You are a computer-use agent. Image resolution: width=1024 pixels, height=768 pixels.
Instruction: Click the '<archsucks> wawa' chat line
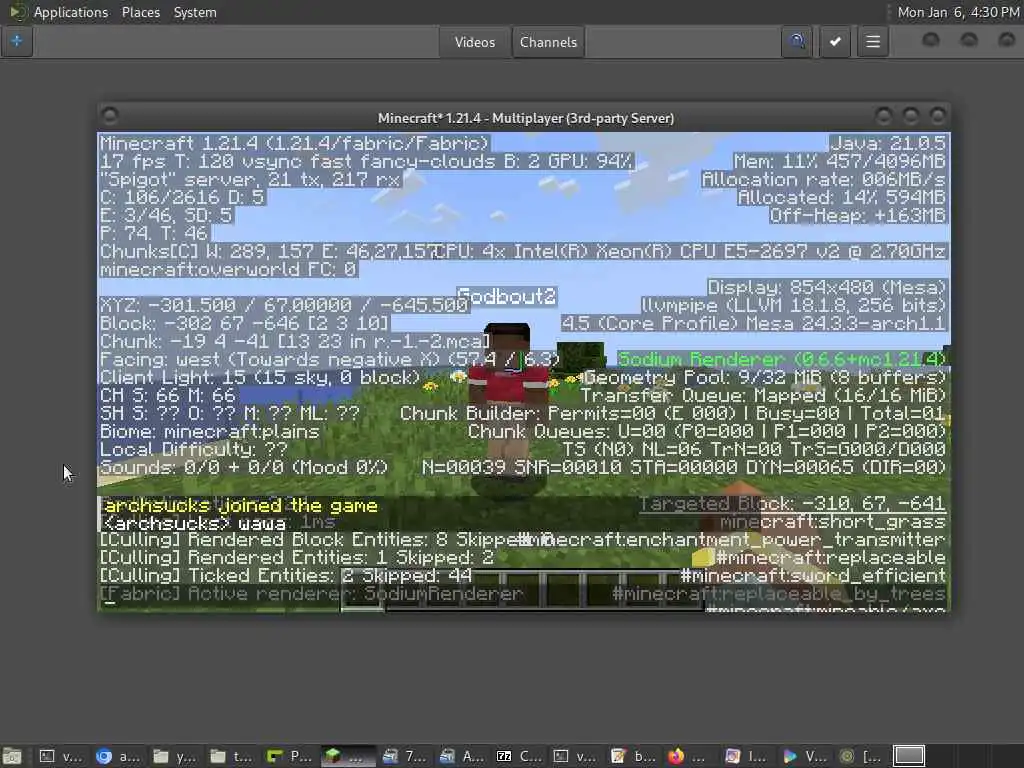194,523
